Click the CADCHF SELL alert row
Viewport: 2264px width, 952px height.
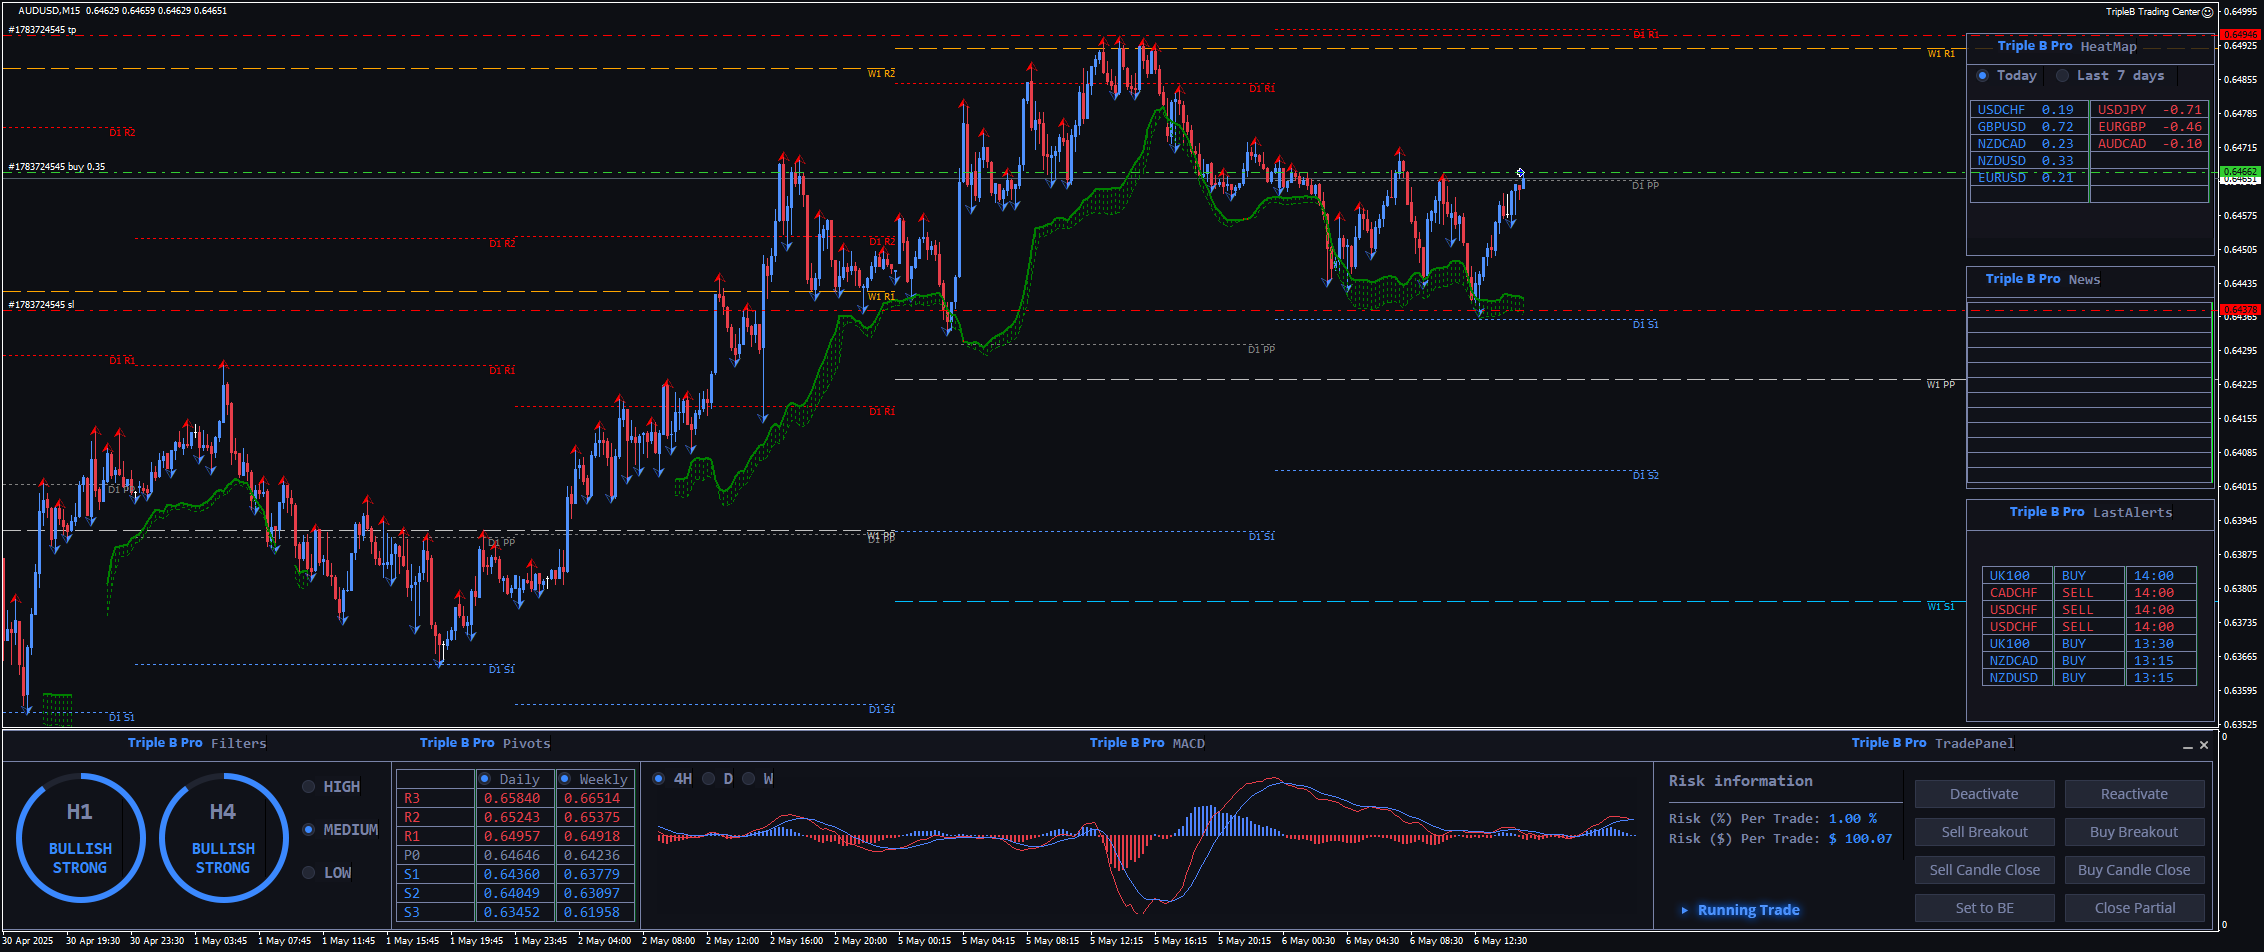tap(2088, 593)
